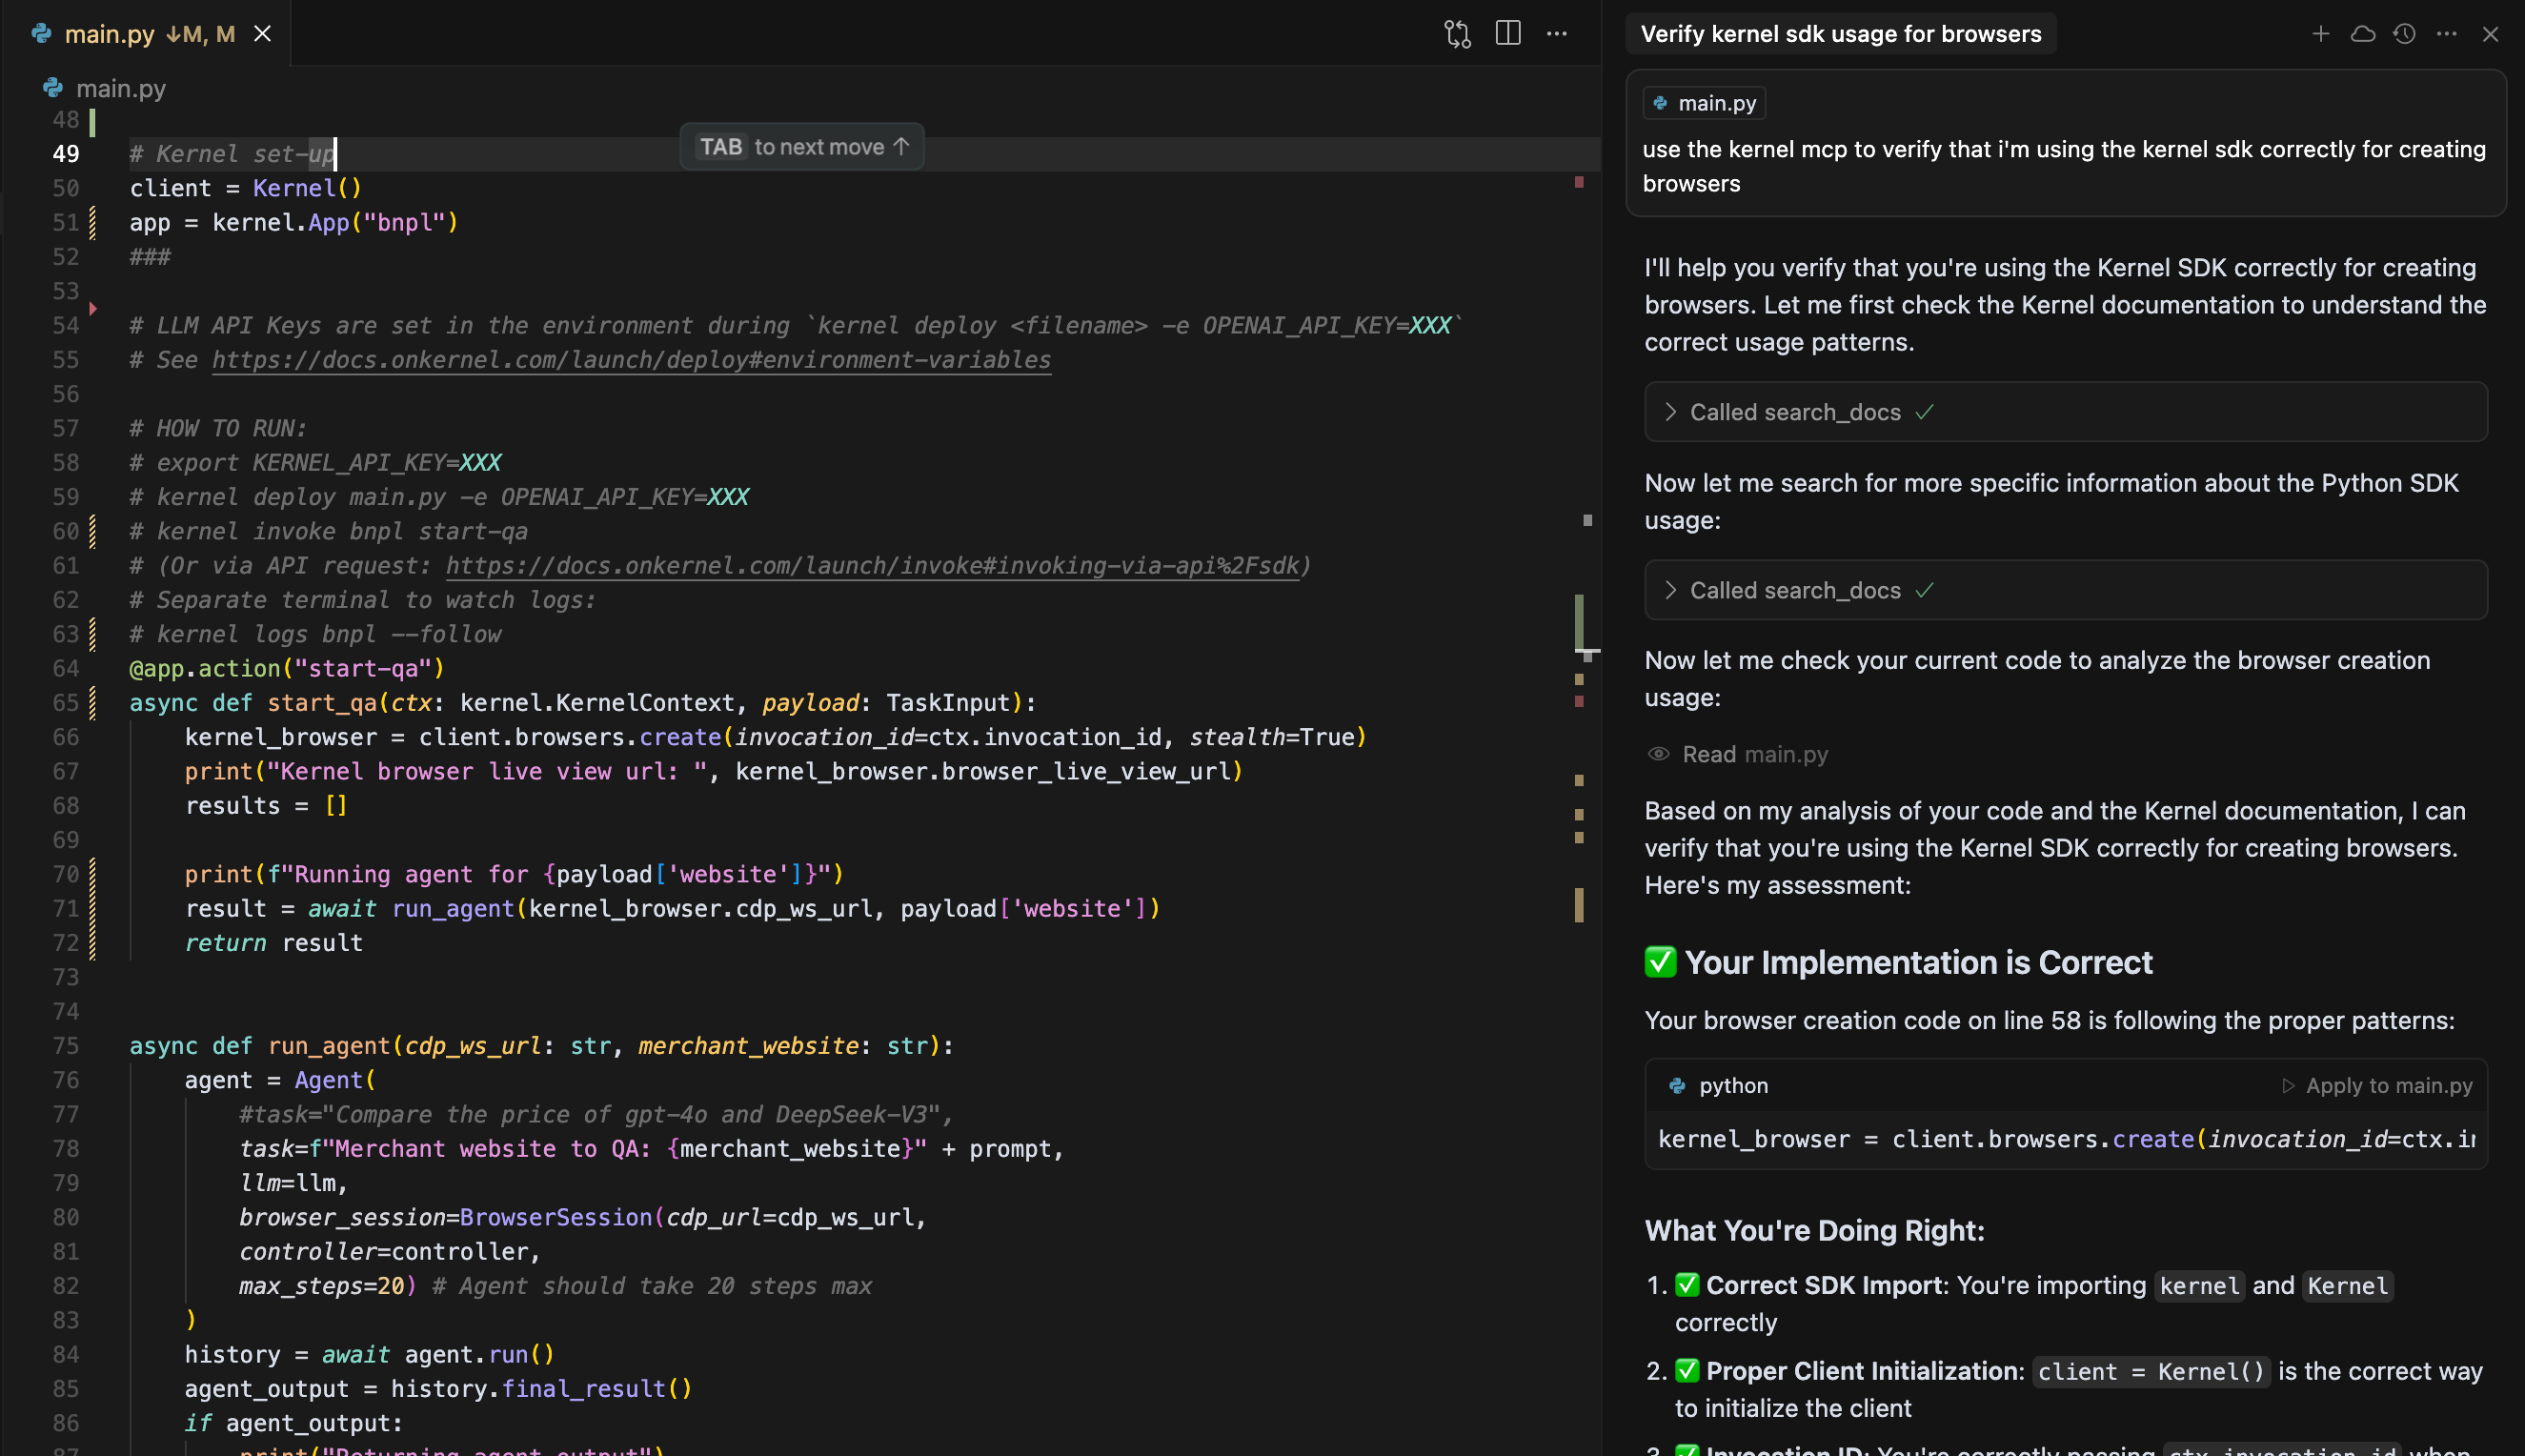Start a new chat with plus icon
Image resolution: width=2525 pixels, height=1456 pixels.
[x=2320, y=34]
